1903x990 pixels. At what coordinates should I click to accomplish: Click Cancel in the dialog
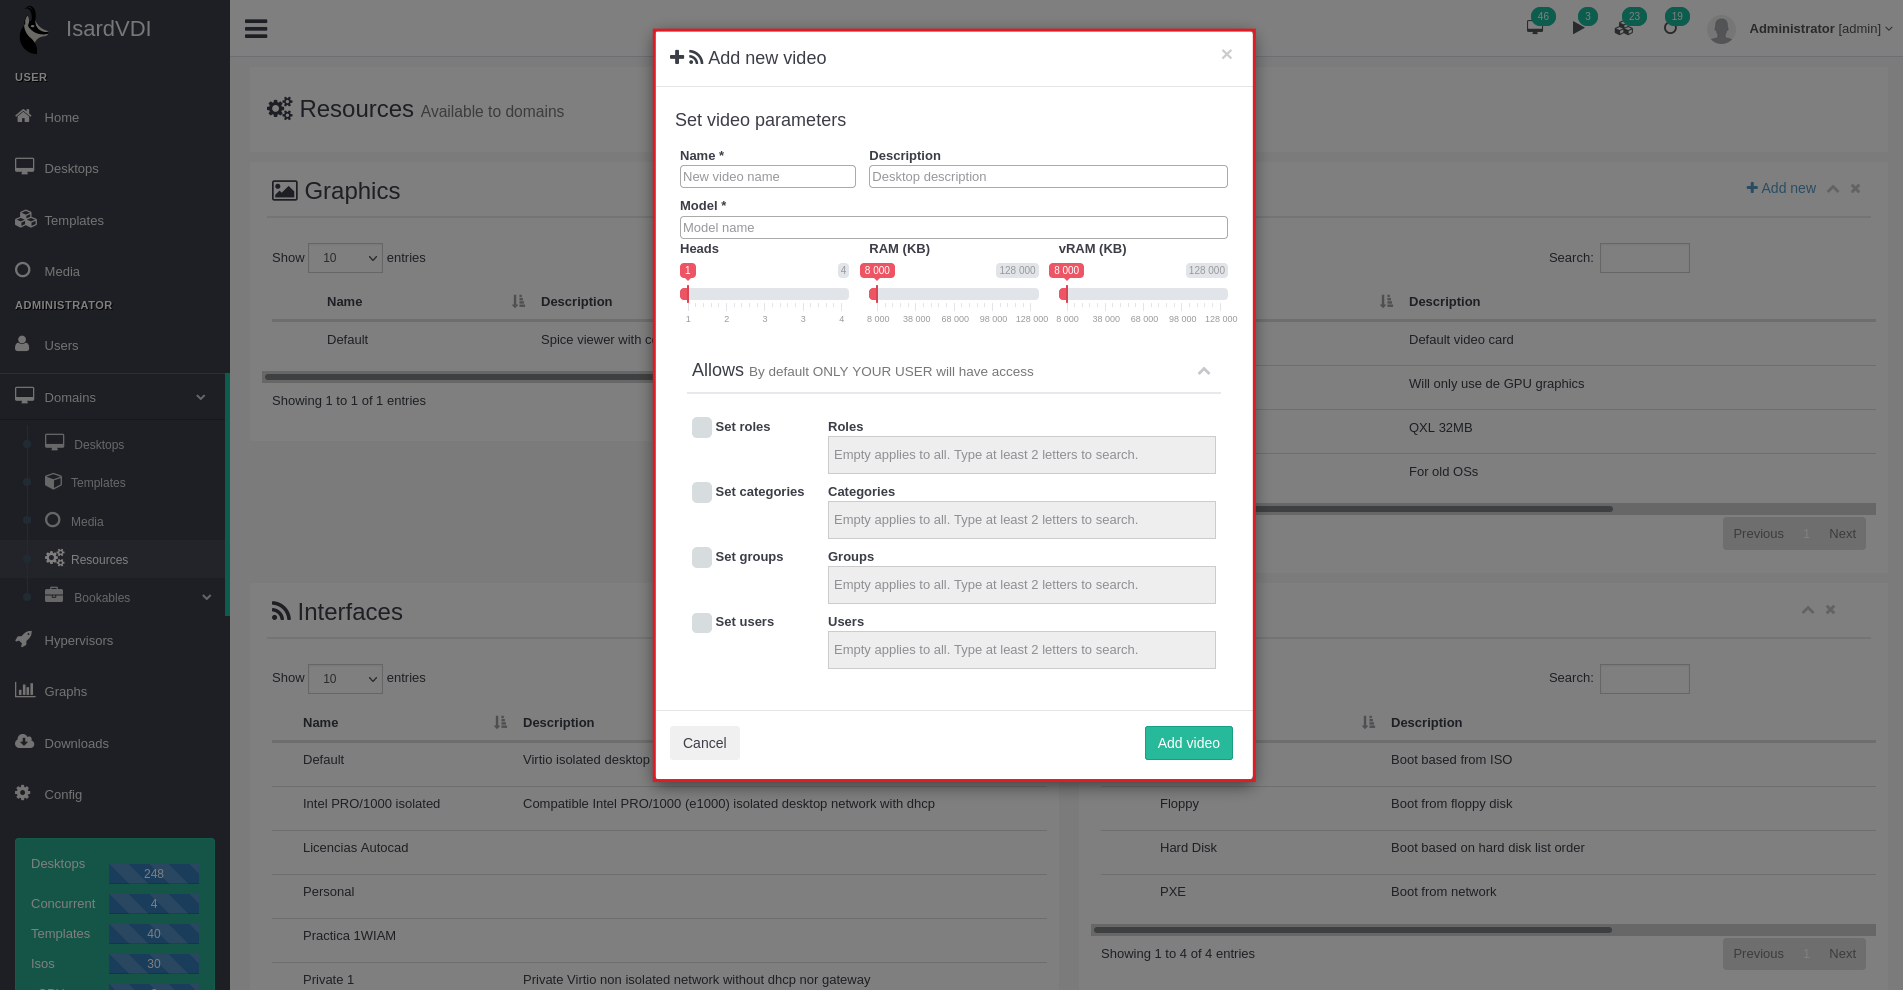click(704, 743)
